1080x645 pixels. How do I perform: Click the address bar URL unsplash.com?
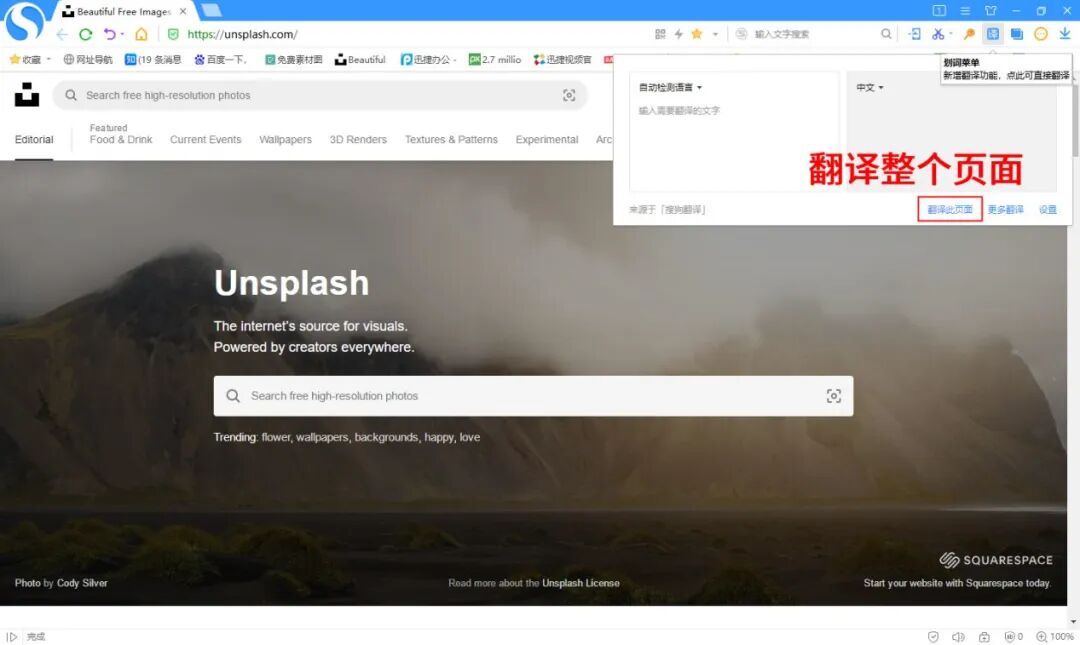coord(242,34)
